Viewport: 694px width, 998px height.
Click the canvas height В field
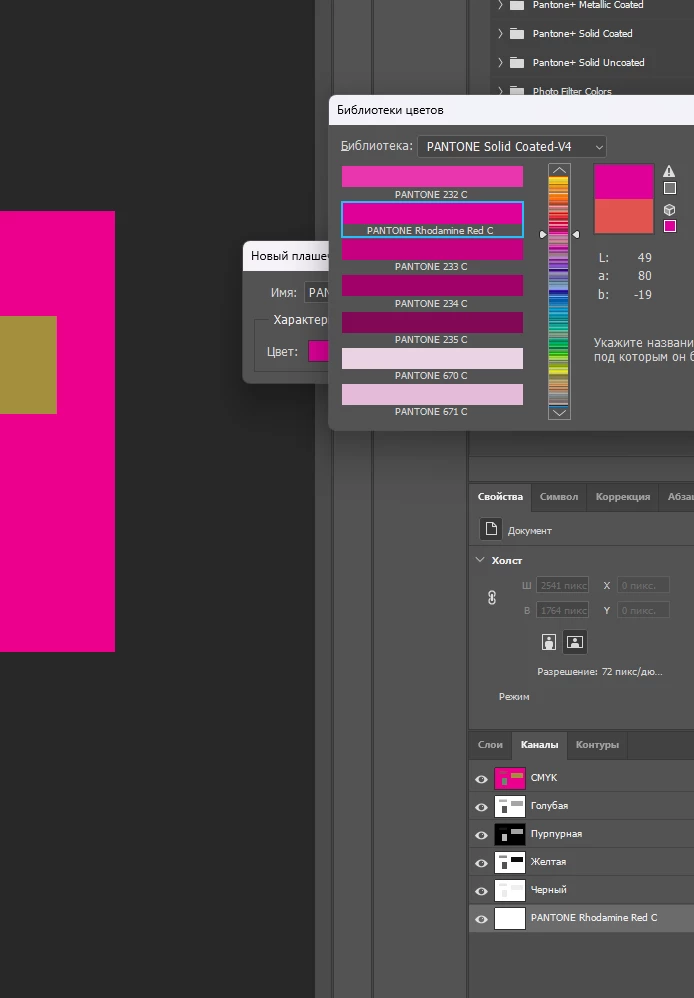point(563,610)
